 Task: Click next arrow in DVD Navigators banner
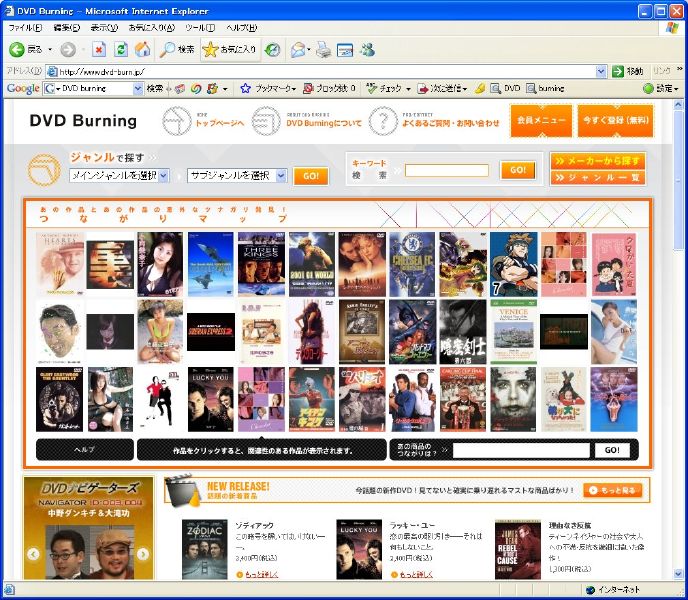(x=143, y=554)
